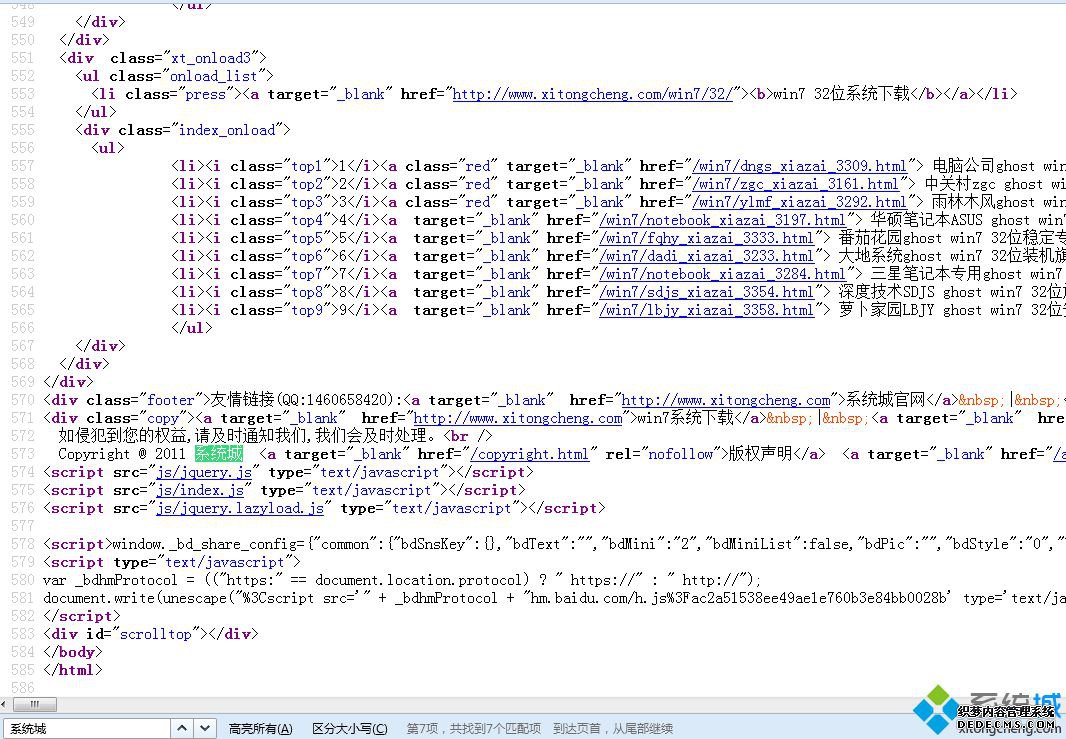The width and height of the screenshot is (1066, 739).
Task: Click line number 577
Action: (22, 526)
